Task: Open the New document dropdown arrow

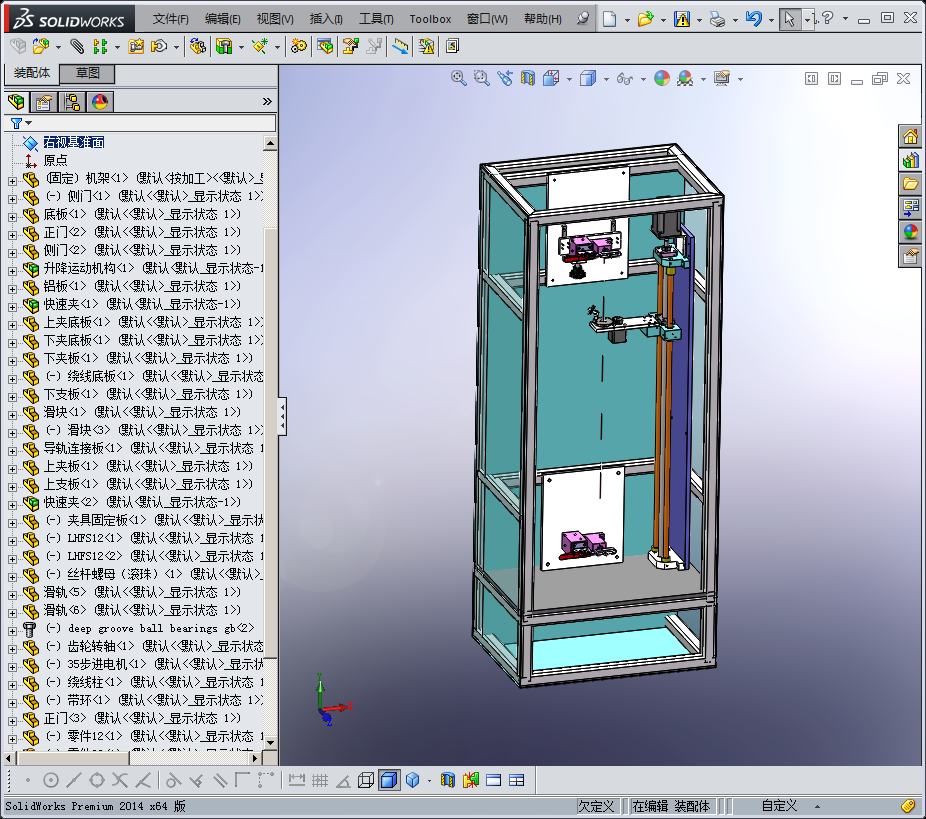Action: (627, 19)
